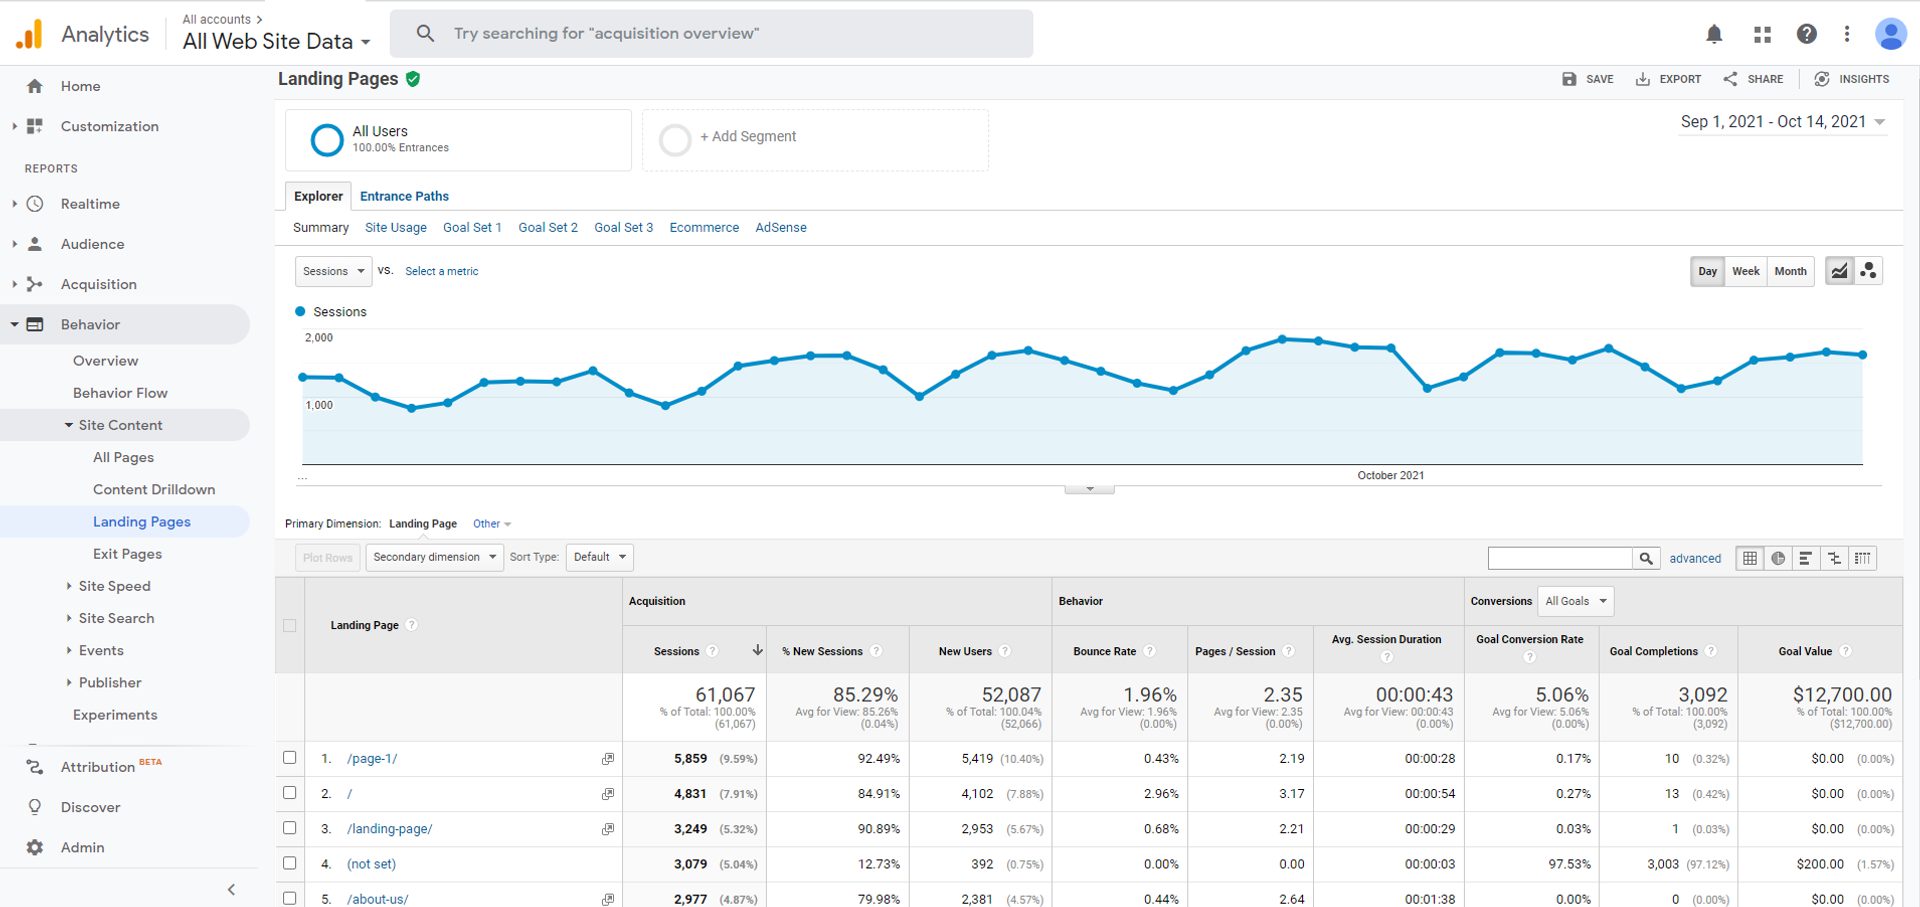The width and height of the screenshot is (1920, 907).
Task: Export the Landing Pages report
Action: (1667, 79)
